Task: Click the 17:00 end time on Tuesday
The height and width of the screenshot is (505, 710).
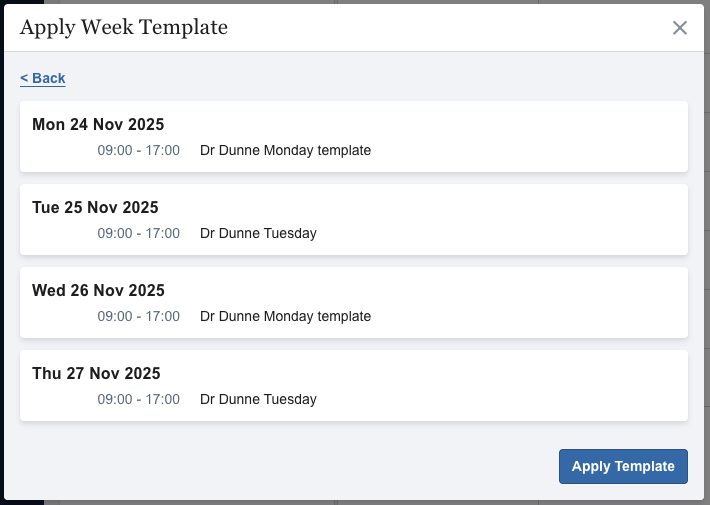Action: (163, 234)
